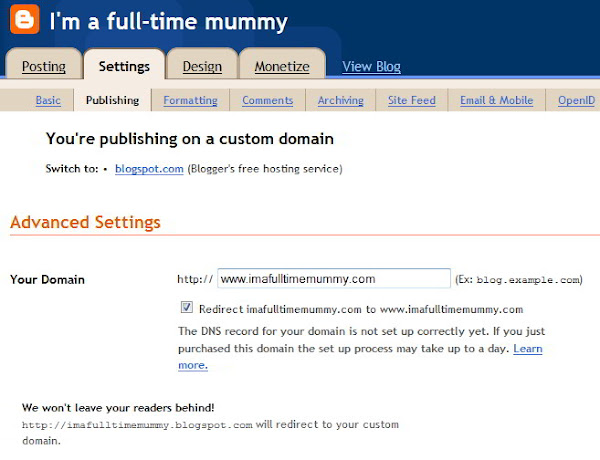The width and height of the screenshot is (600, 460).
Task: Open the Formatting settings sub-tab
Action: point(190,100)
